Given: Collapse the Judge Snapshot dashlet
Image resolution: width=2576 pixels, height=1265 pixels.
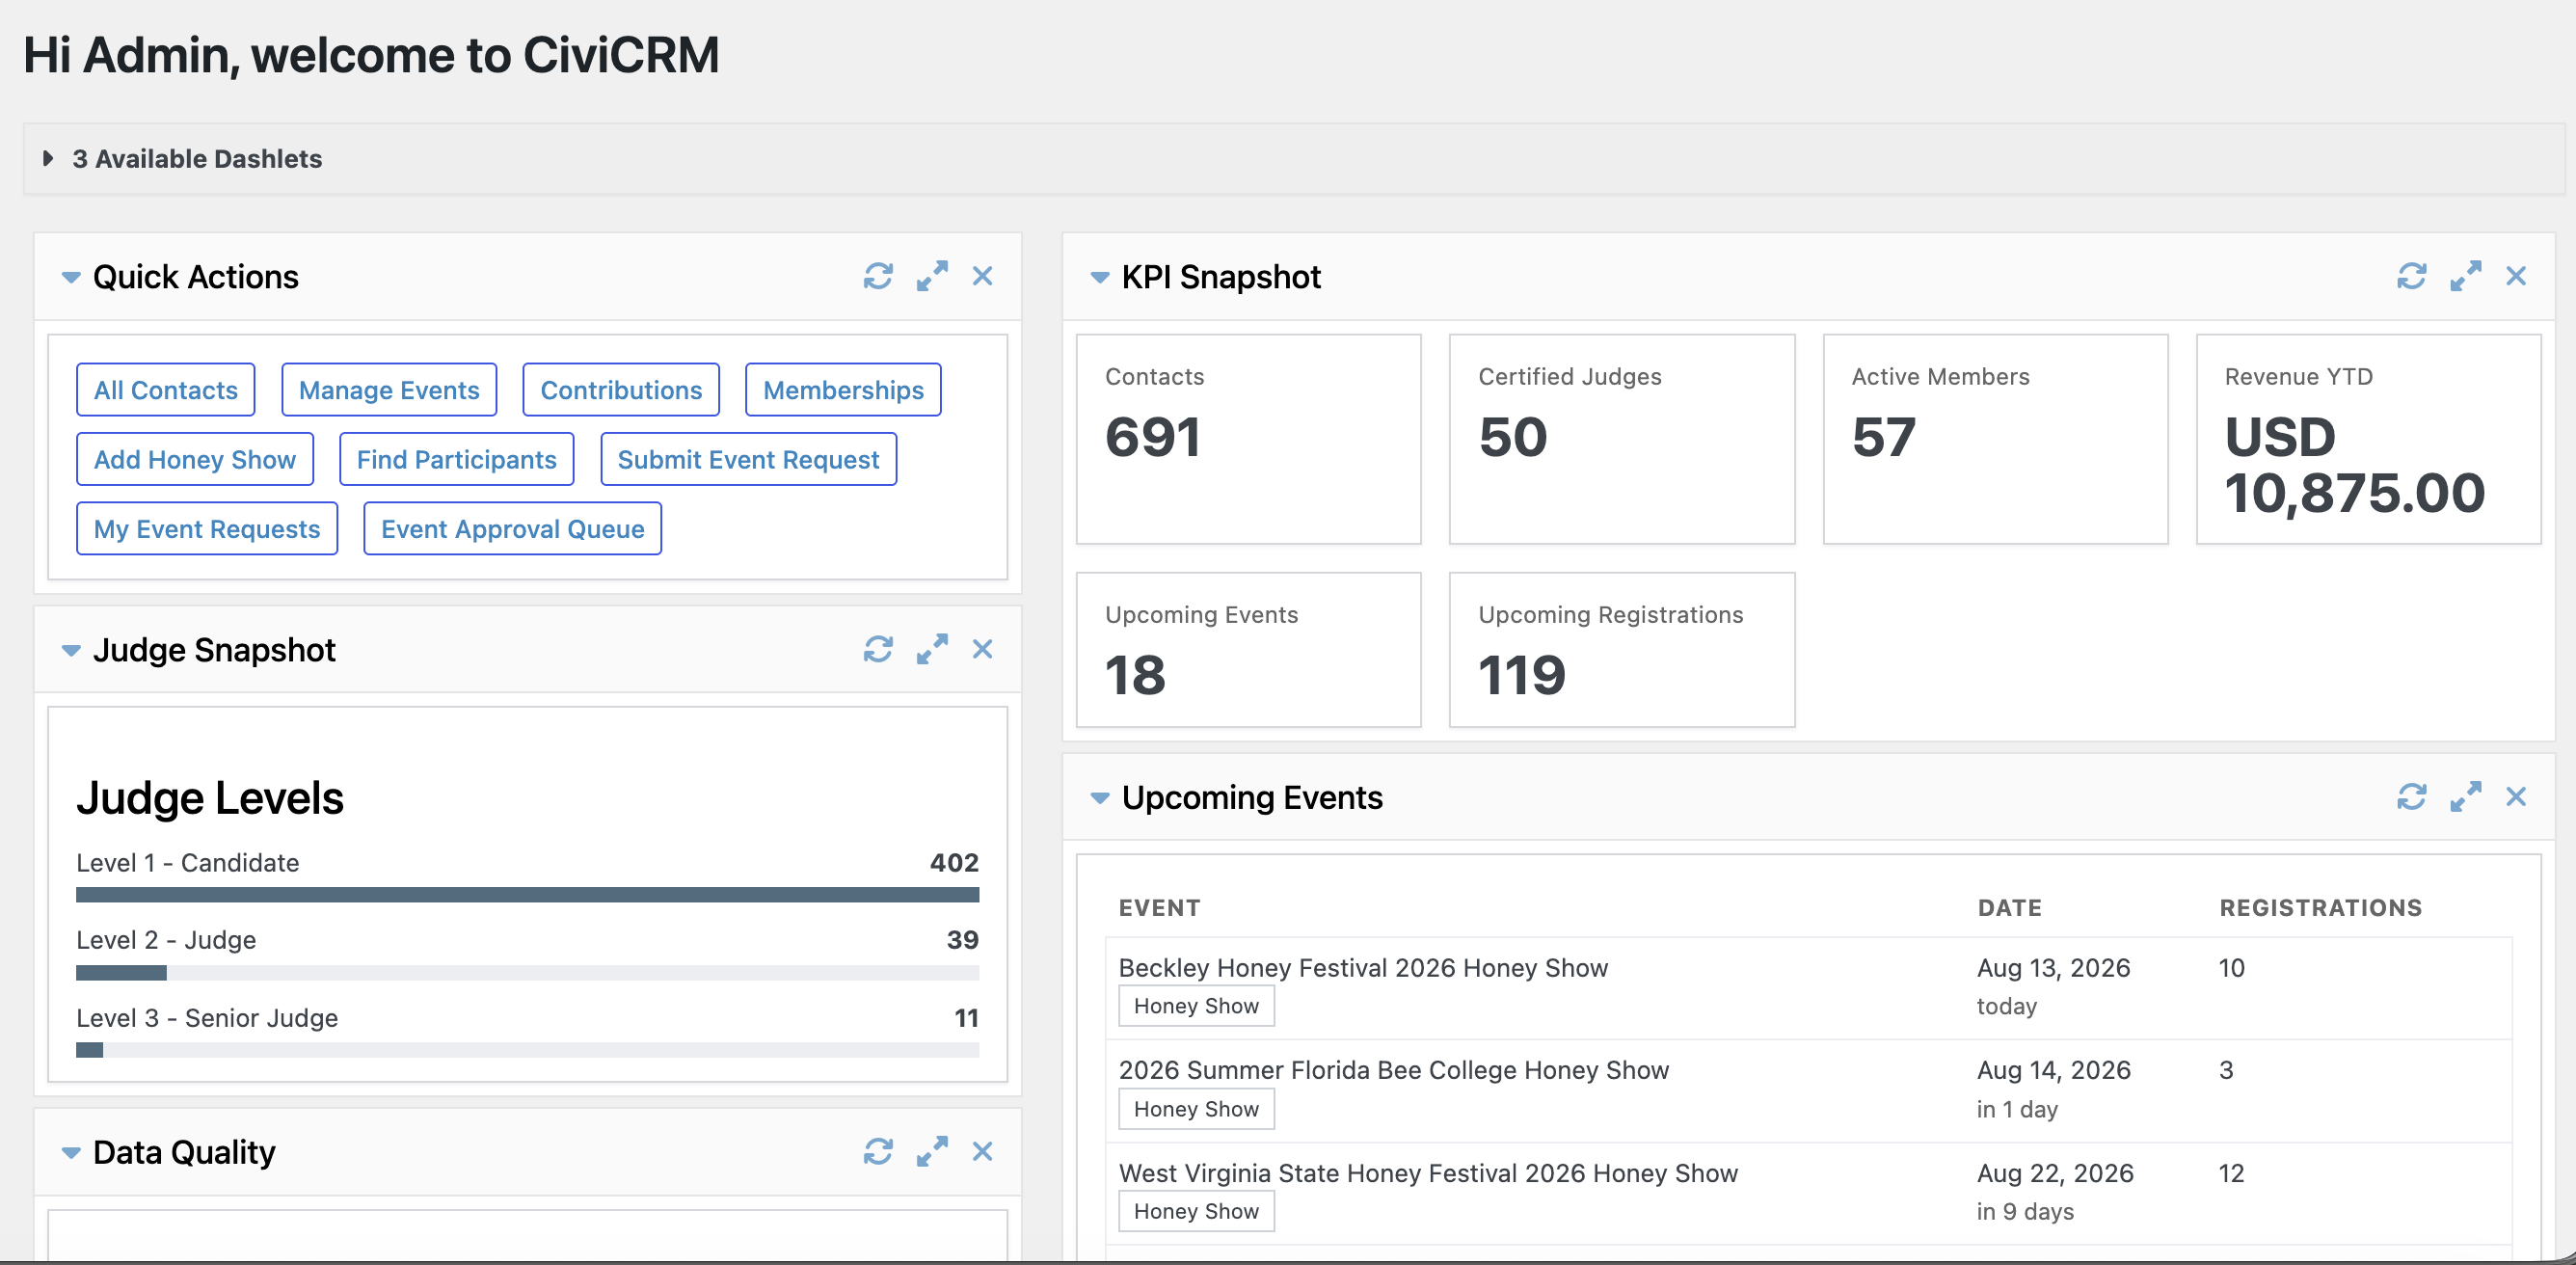Looking at the screenshot, I should coord(71,651).
